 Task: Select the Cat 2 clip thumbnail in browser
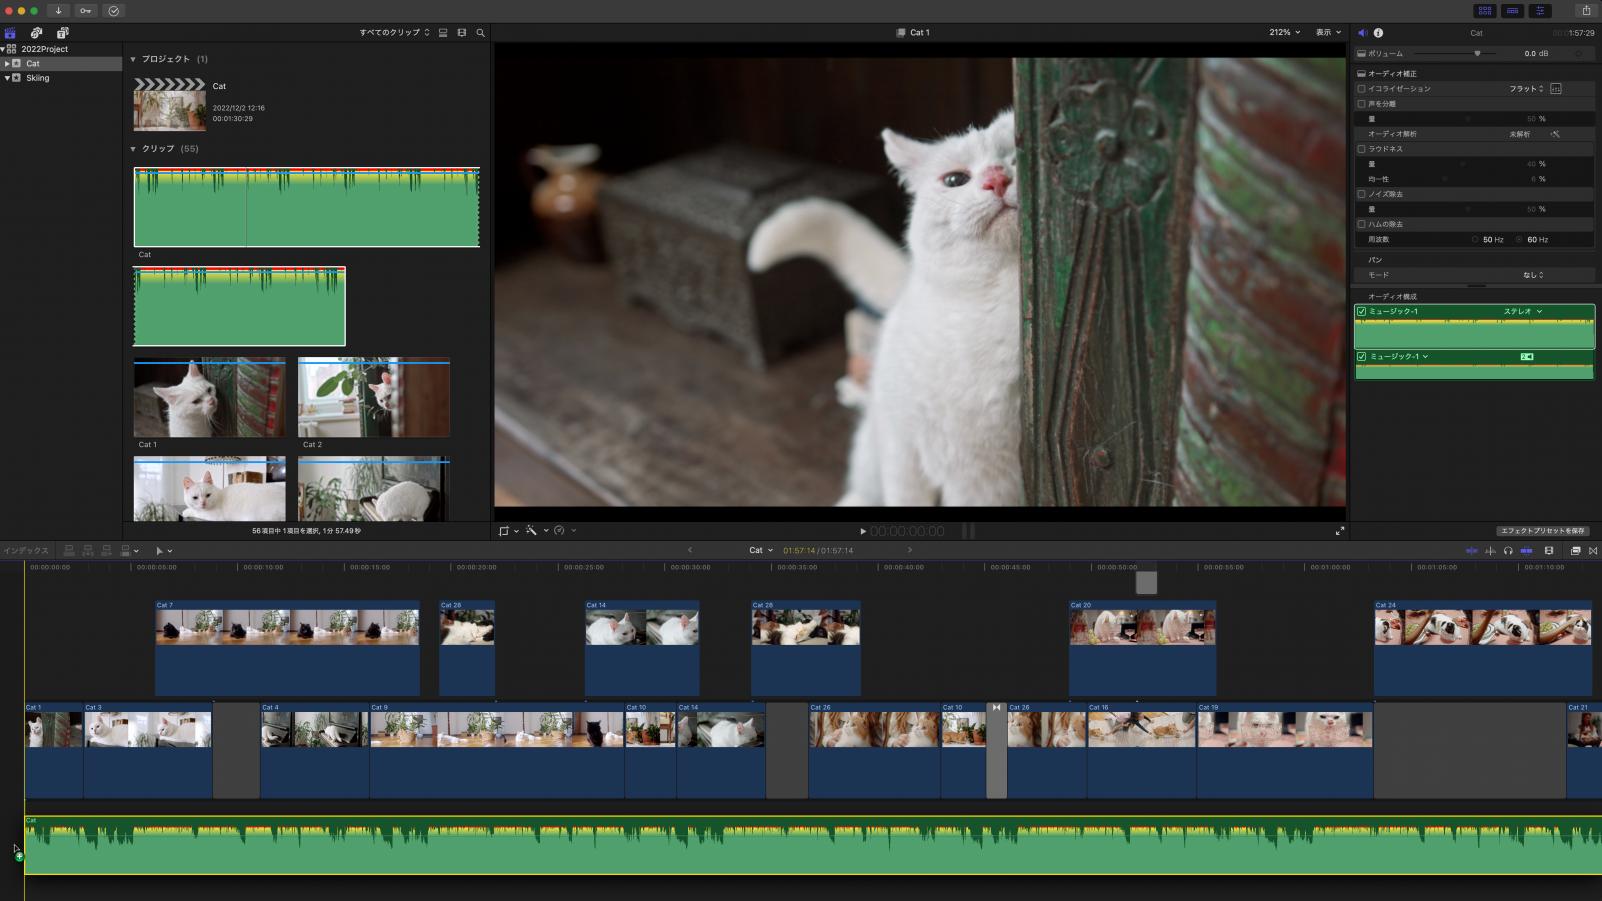373,398
